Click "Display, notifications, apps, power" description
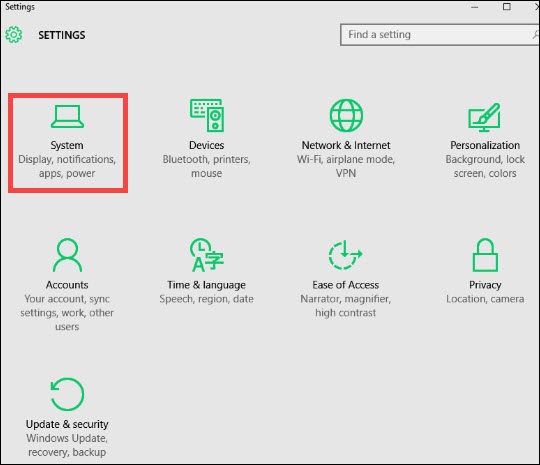540x465 pixels. click(67, 166)
